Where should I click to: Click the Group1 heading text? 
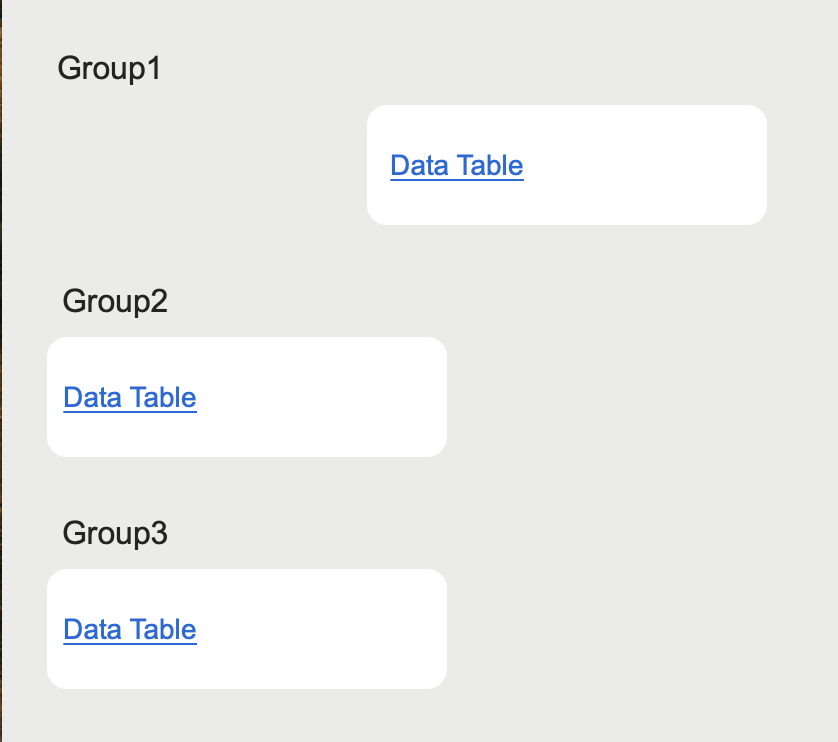pyautogui.click(x=109, y=68)
